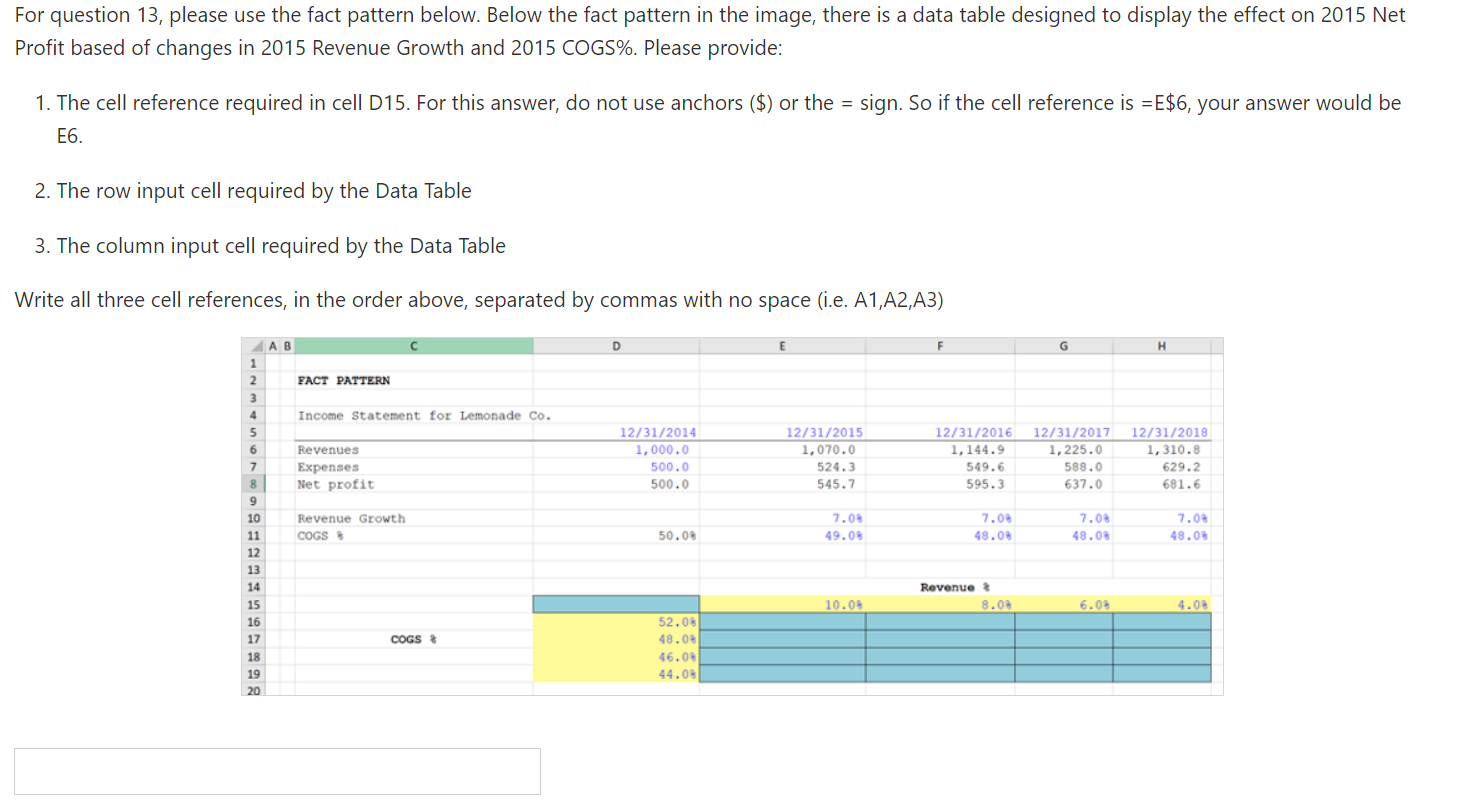Click the 500.0 value in the Expenses row
The height and width of the screenshot is (807, 1477).
point(670,467)
